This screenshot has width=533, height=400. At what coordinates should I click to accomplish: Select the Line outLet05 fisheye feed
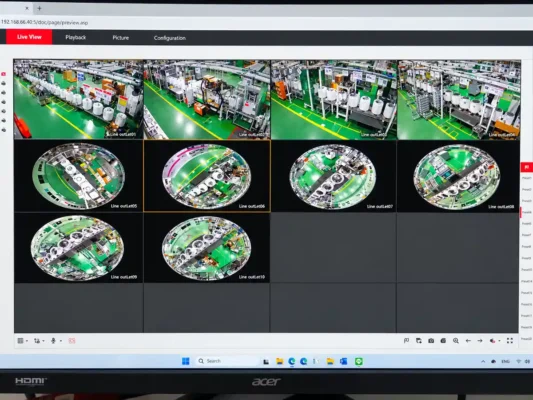tap(78, 176)
